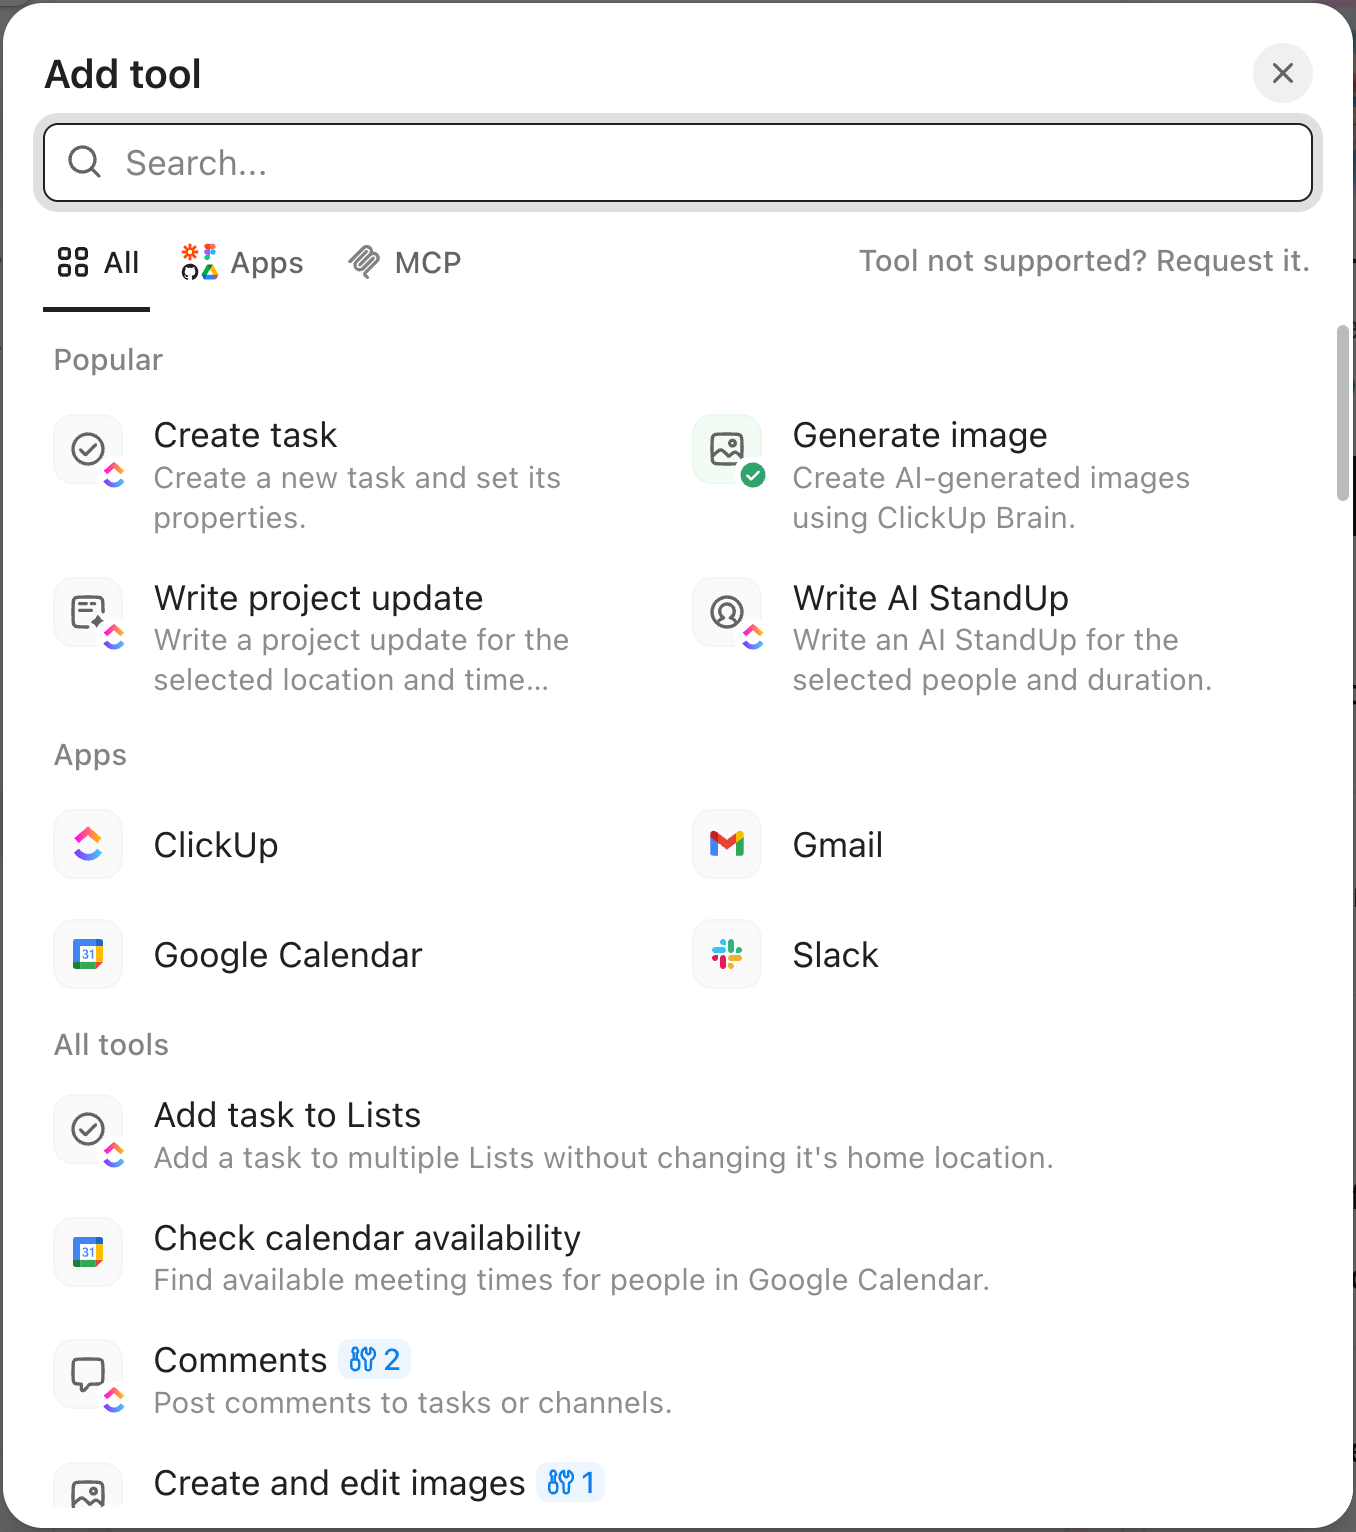This screenshot has width=1356, height=1532.
Task: Click the Generate image tool icon
Action: pos(726,449)
